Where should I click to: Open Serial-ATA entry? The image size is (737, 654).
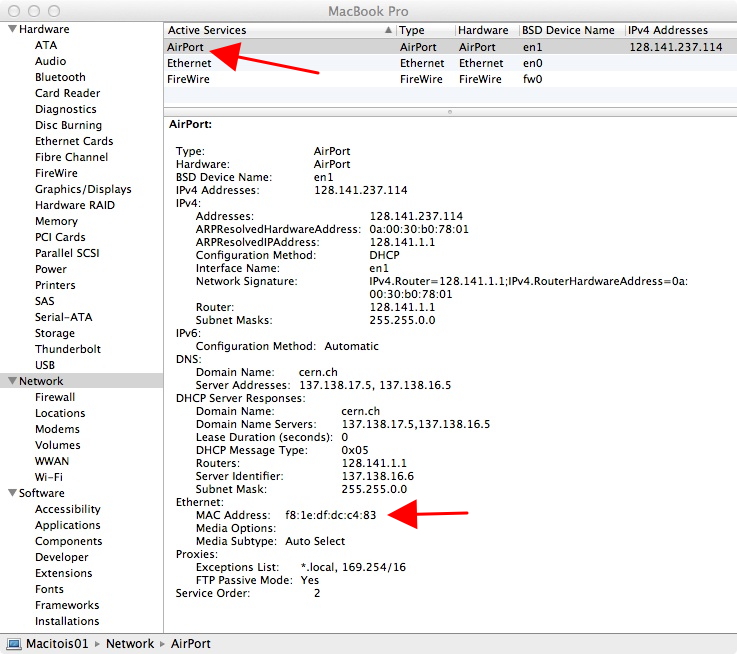click(x=63, y=317)
